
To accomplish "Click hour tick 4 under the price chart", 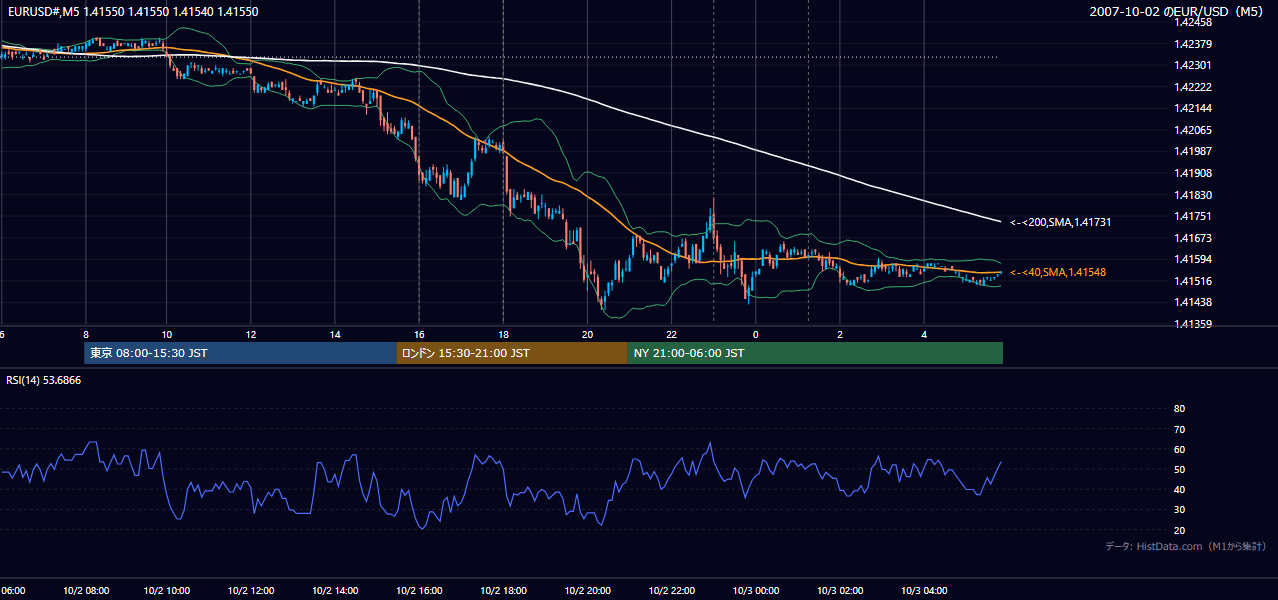I will point(924,334).
